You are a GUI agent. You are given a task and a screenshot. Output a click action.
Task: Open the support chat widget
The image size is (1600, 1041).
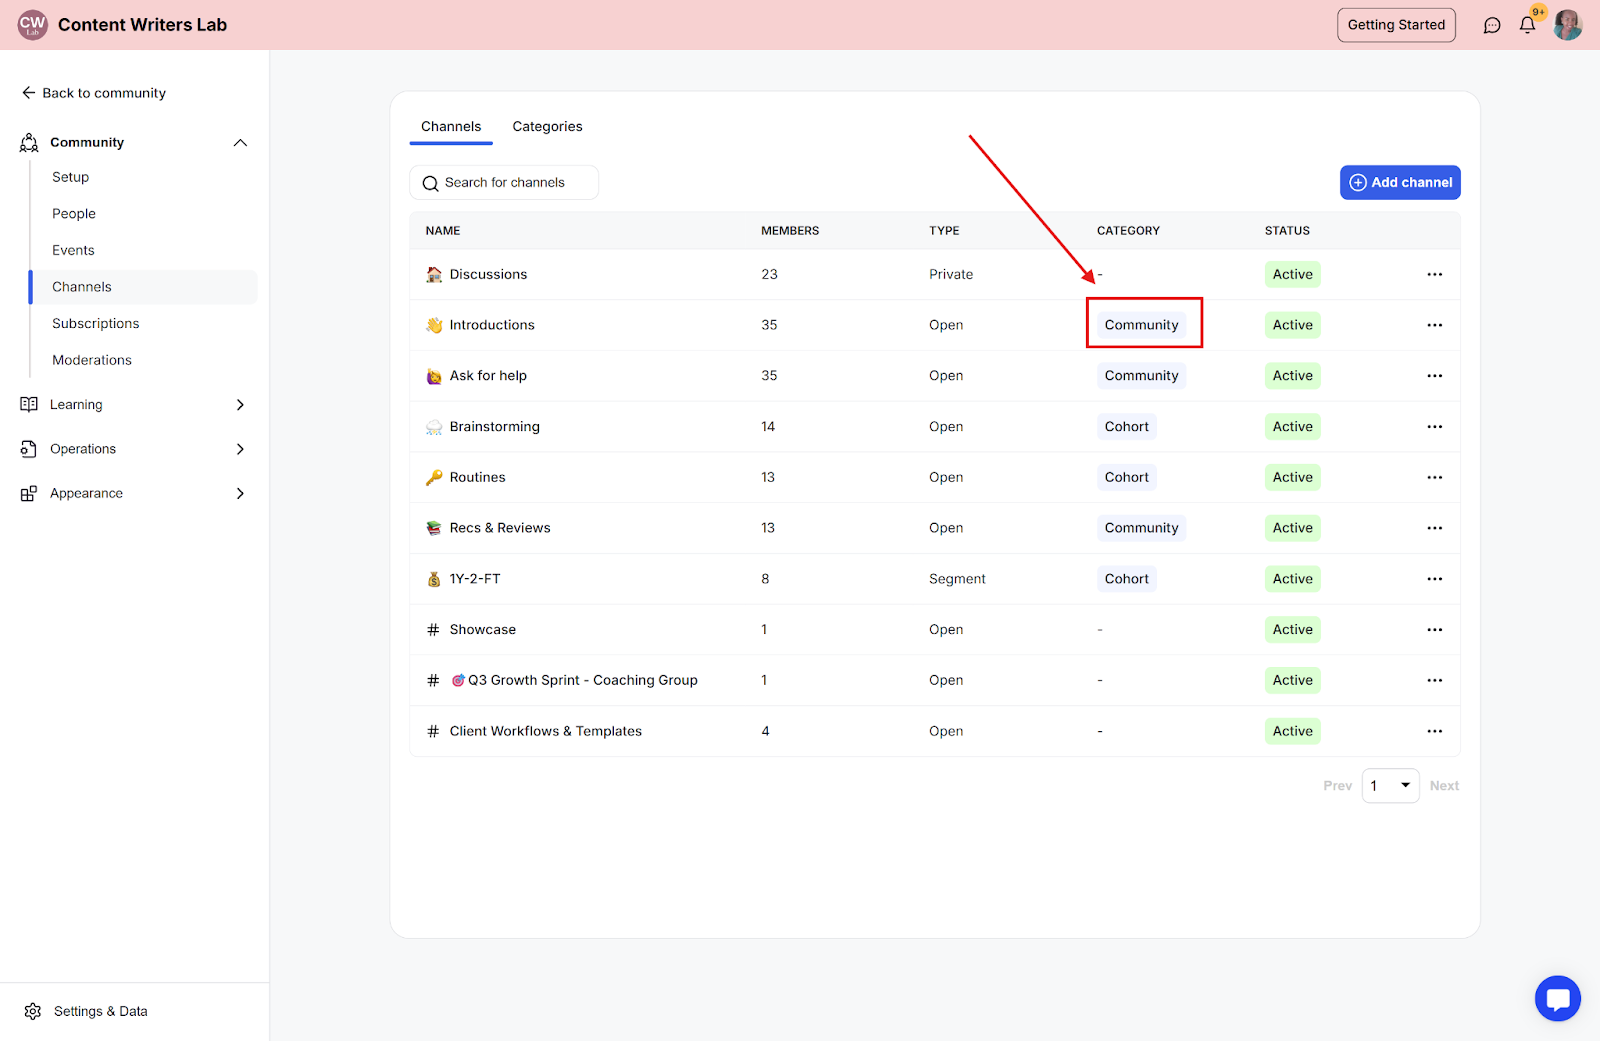tap(1558, 998)
